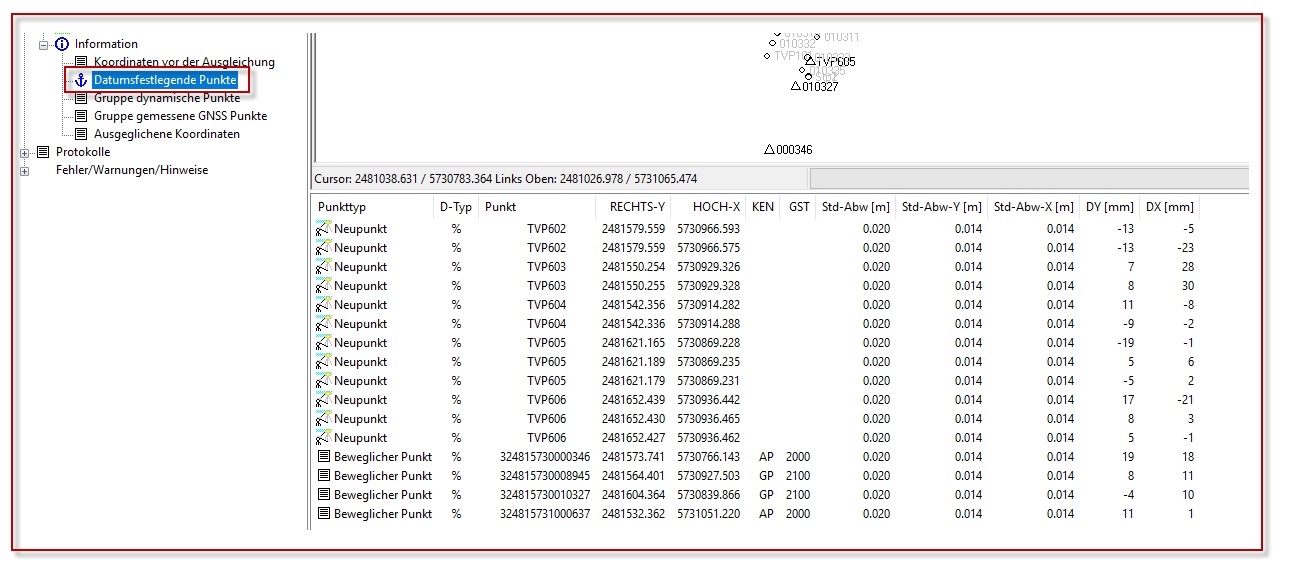
Task: Select triangle marker 000346 in map view
Action: point(769,150)
